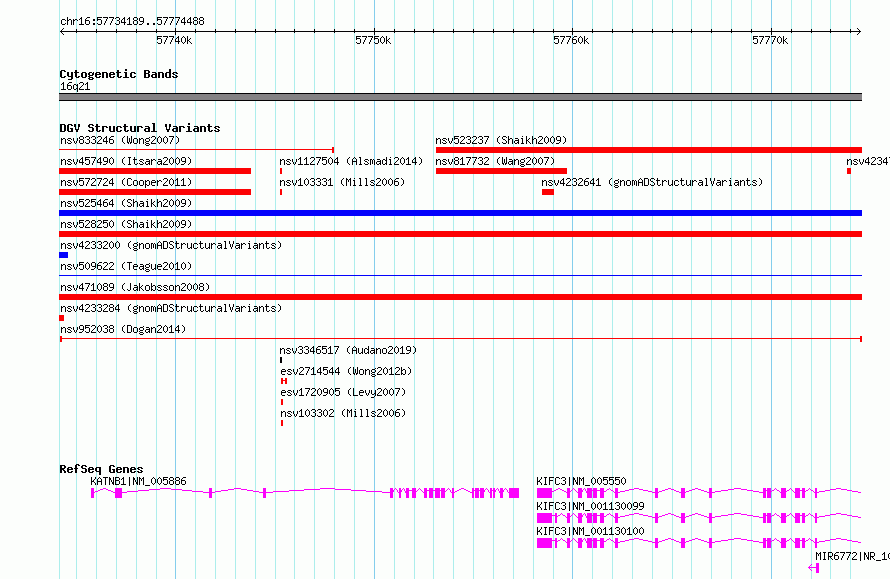Click the chr16:57734189..57774488 coordinates text
Screen dimensions: 890x579
[132, 21]
